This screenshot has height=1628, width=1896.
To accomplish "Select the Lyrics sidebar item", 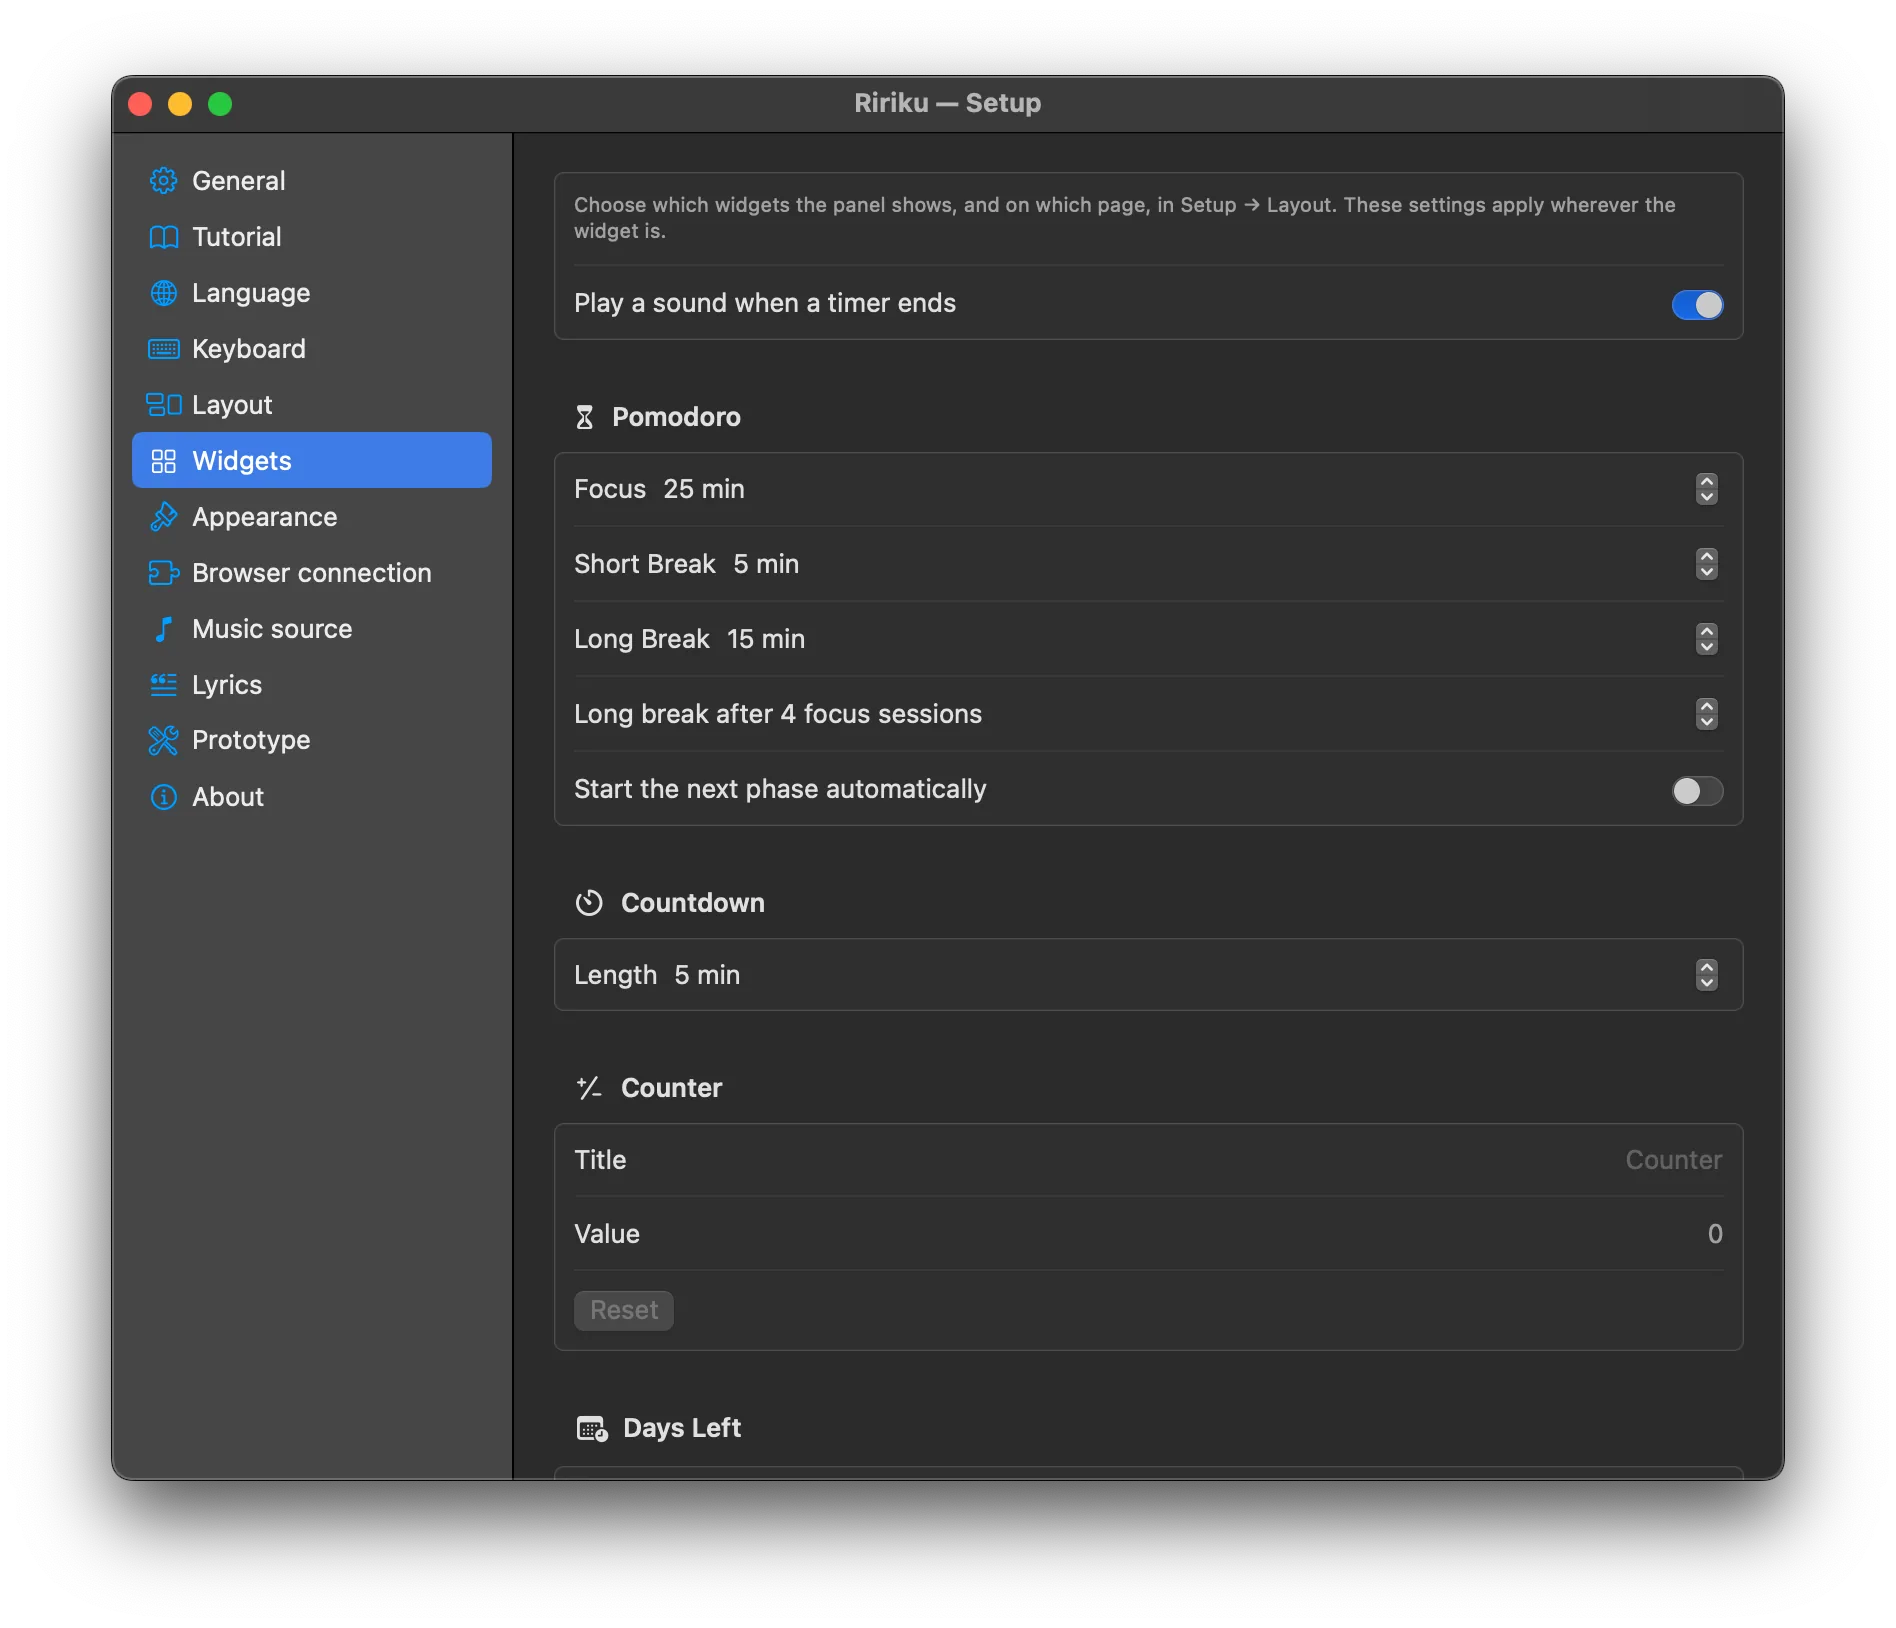I will point(312,685).
